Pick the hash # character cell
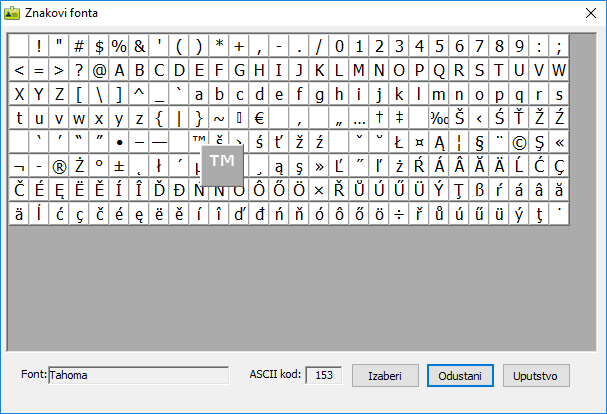The width and height of the screenshot is (607, 414). point(79,46)
